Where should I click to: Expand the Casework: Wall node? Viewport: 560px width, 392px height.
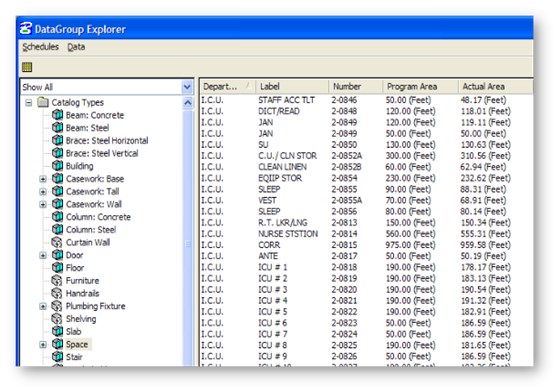[x=43, y=204]
